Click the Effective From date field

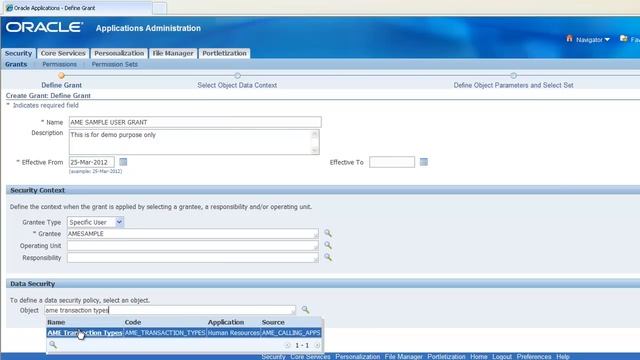pos(91,162)
